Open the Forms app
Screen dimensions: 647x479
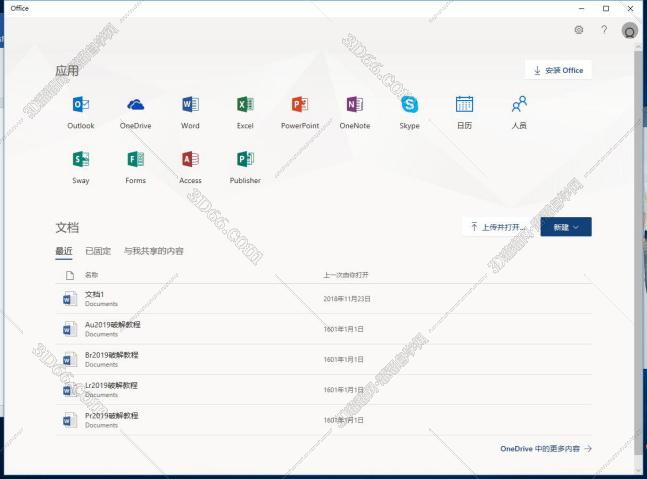(135, 168)
